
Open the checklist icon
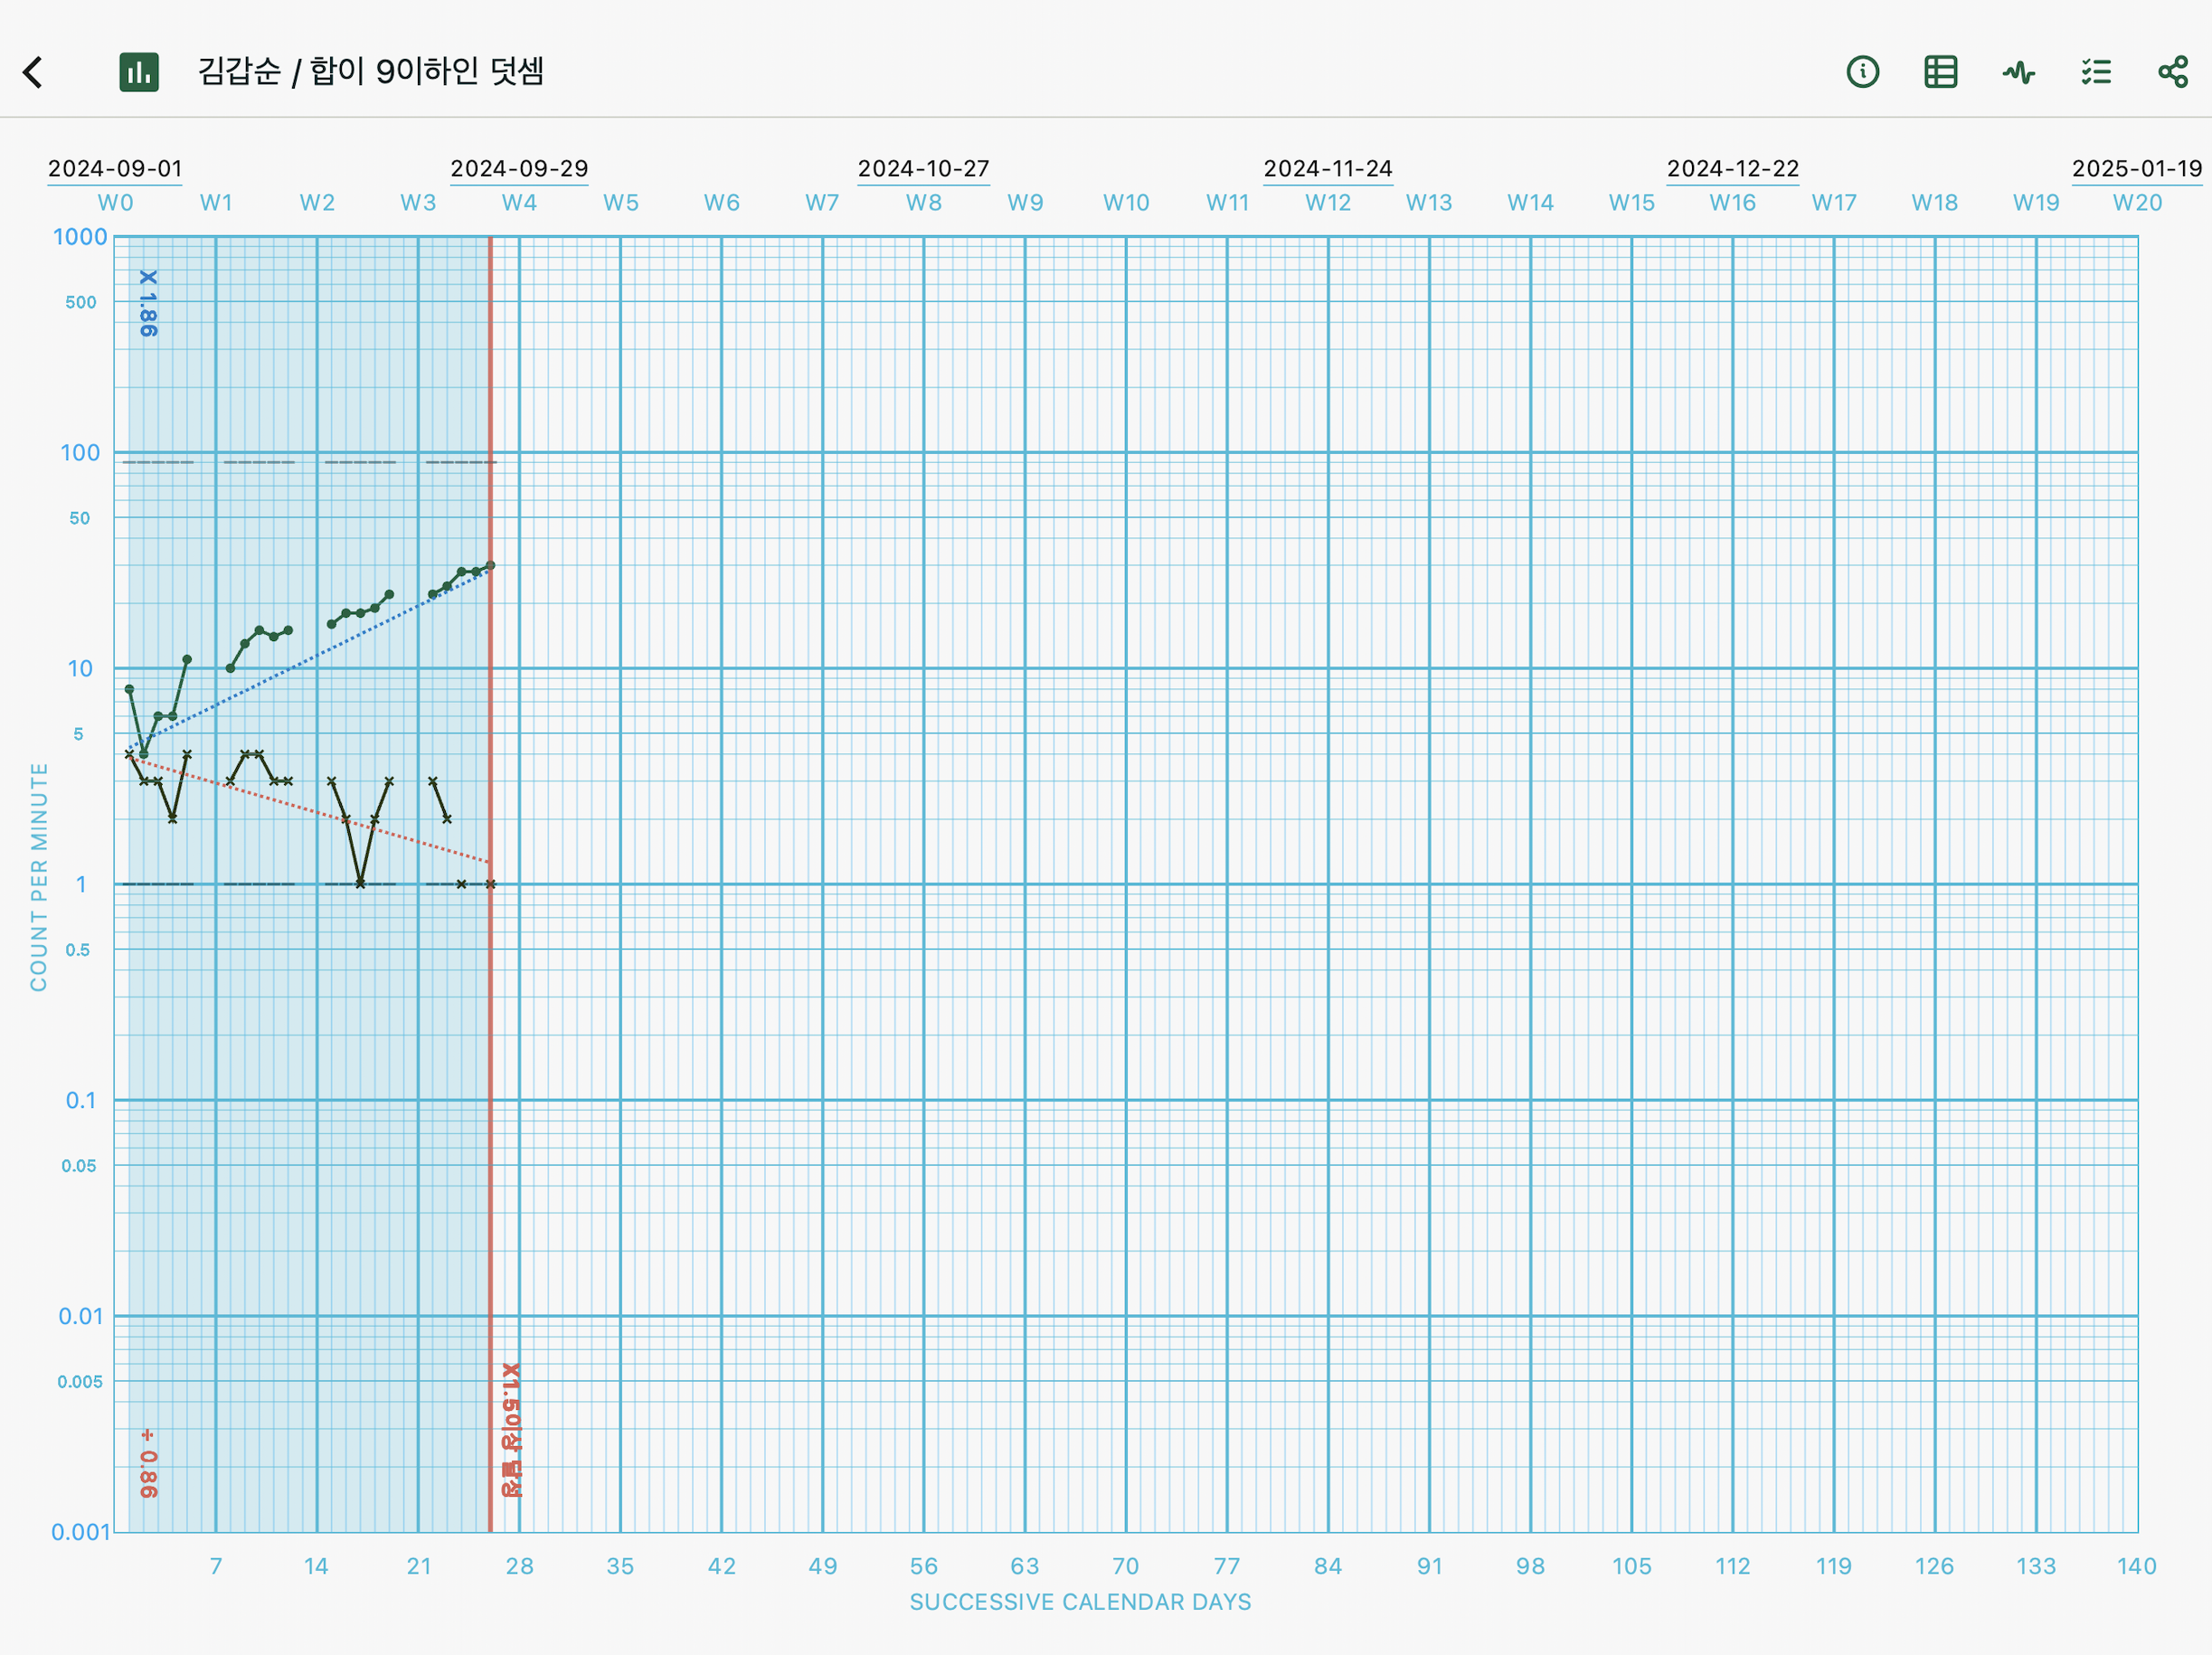2096,72
